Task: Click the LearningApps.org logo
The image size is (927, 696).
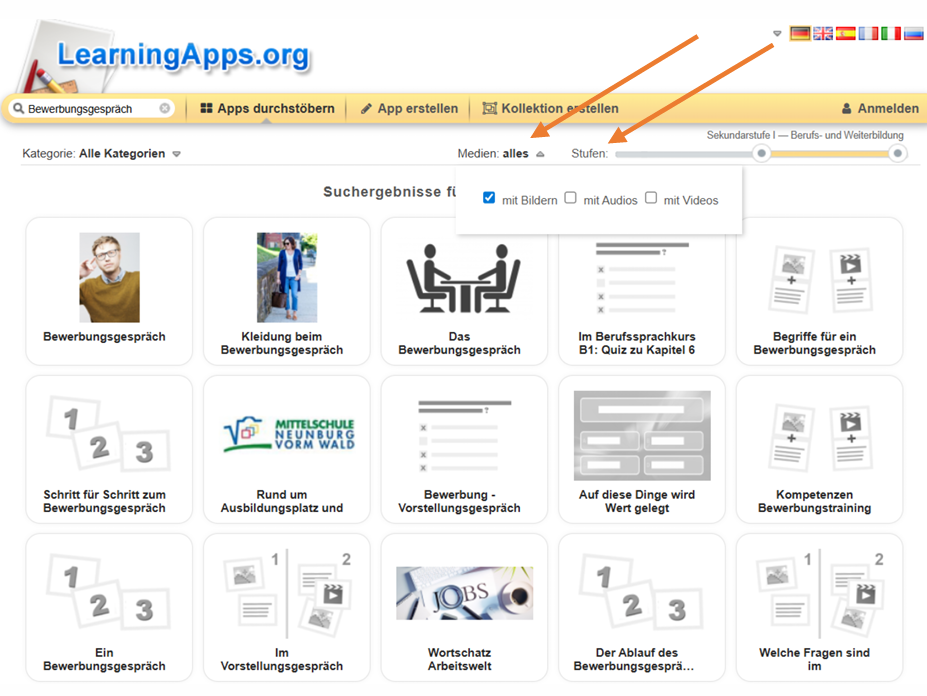Action: (x=182, y=56)
